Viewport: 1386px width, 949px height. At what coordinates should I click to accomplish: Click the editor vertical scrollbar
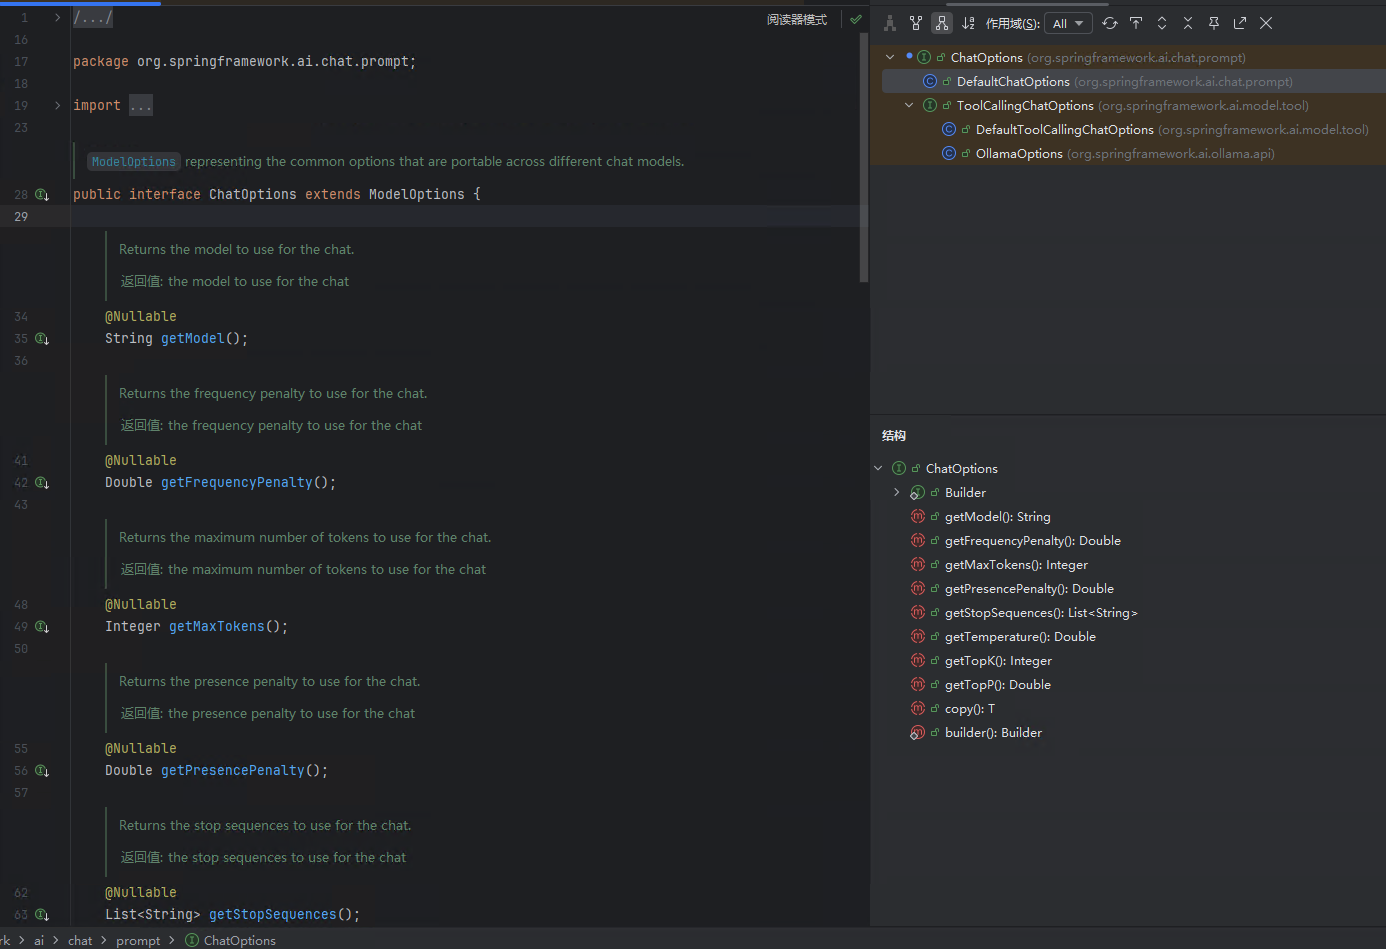(864, 158)
